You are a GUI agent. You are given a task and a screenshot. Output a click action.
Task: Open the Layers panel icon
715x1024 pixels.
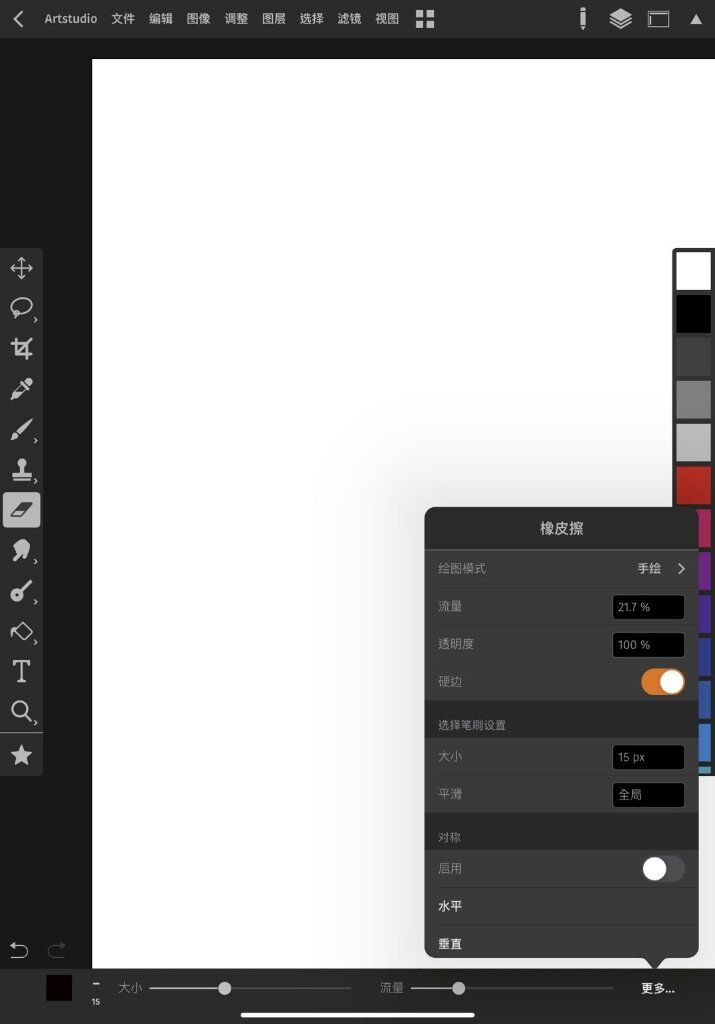click(x=620, y=19)
